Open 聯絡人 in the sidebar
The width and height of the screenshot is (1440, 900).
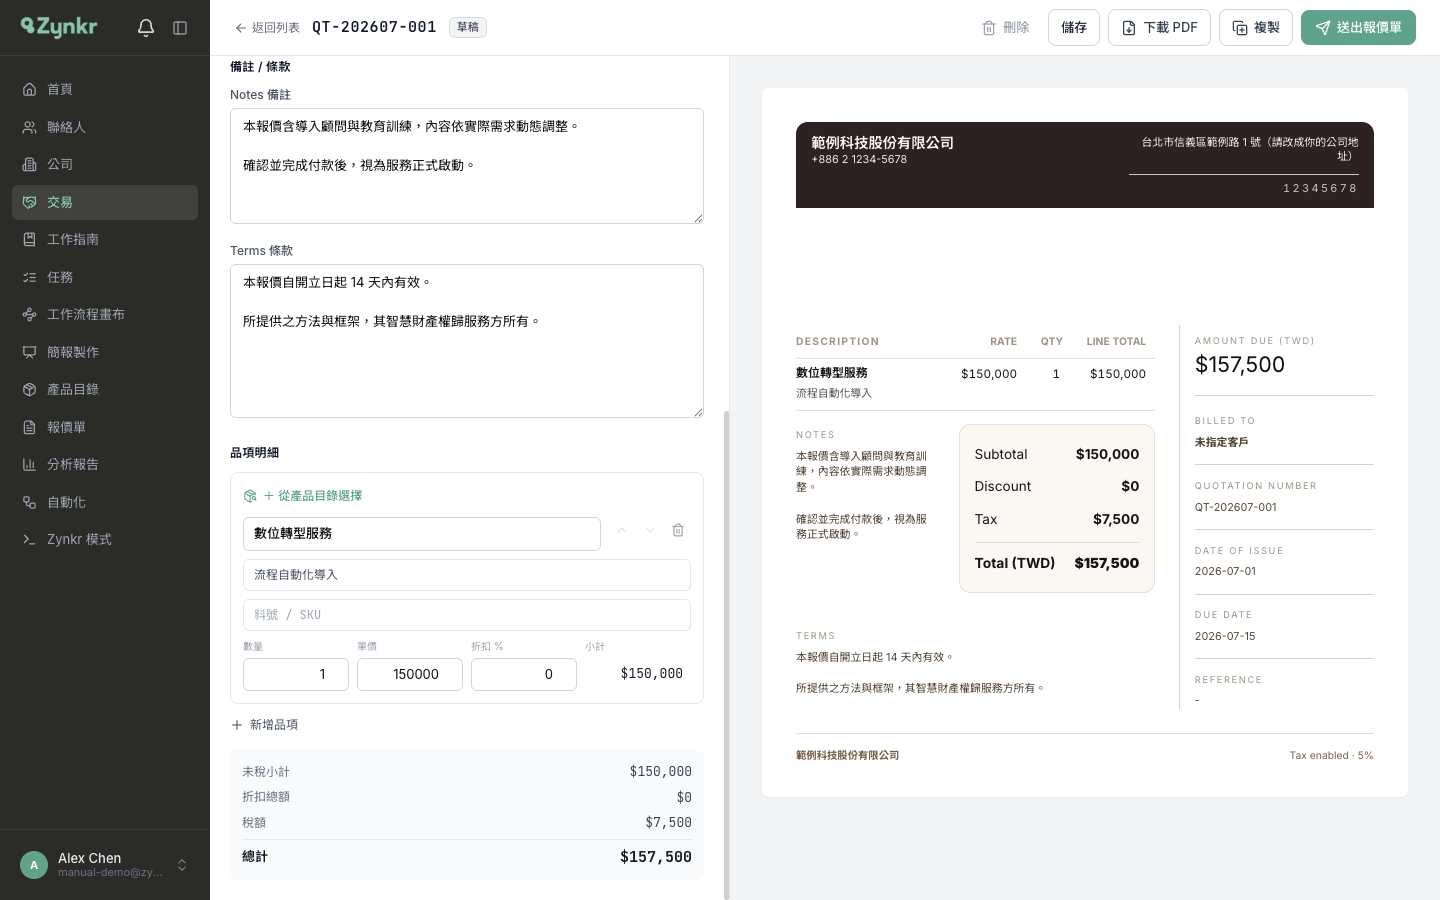[x=105, y=127]
